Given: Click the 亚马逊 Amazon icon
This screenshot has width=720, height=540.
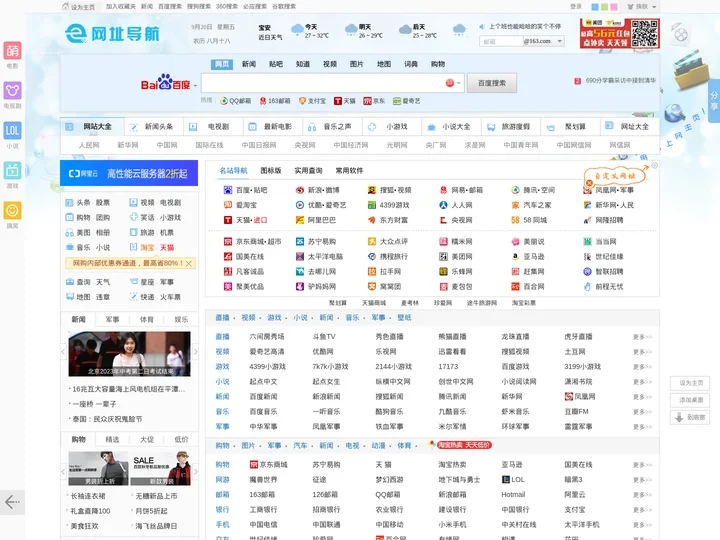Looking at the screenshot, I should tap(515, 256).
